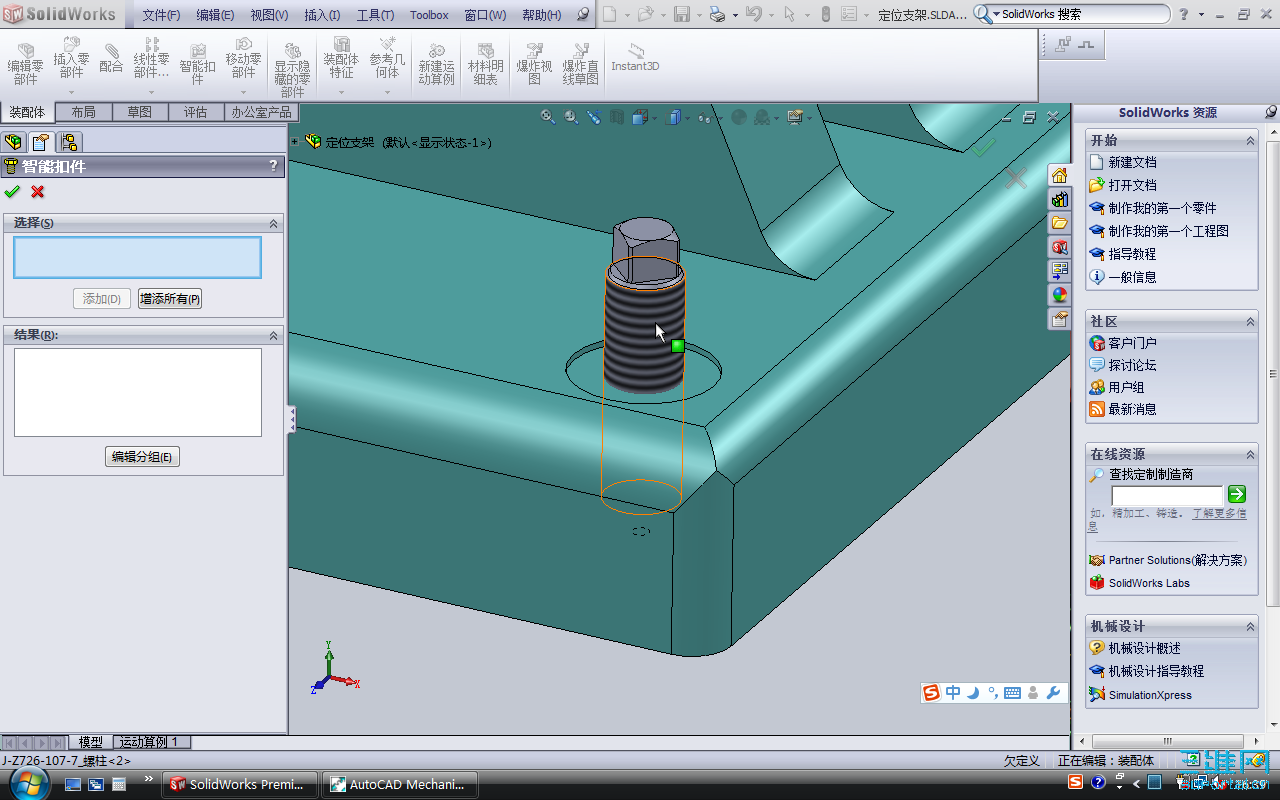The height and width of the screenshot is (800, 1280).
Task: Click the 智能扣件 toolbar icon
Action: [x=197, y=63]
